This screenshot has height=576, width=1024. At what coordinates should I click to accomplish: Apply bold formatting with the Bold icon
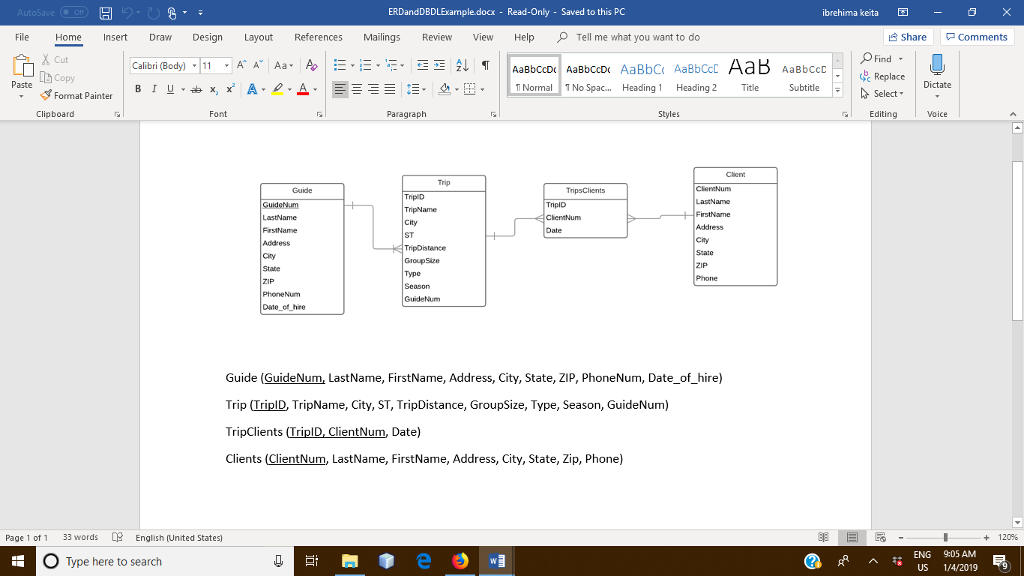click(138, 88)
